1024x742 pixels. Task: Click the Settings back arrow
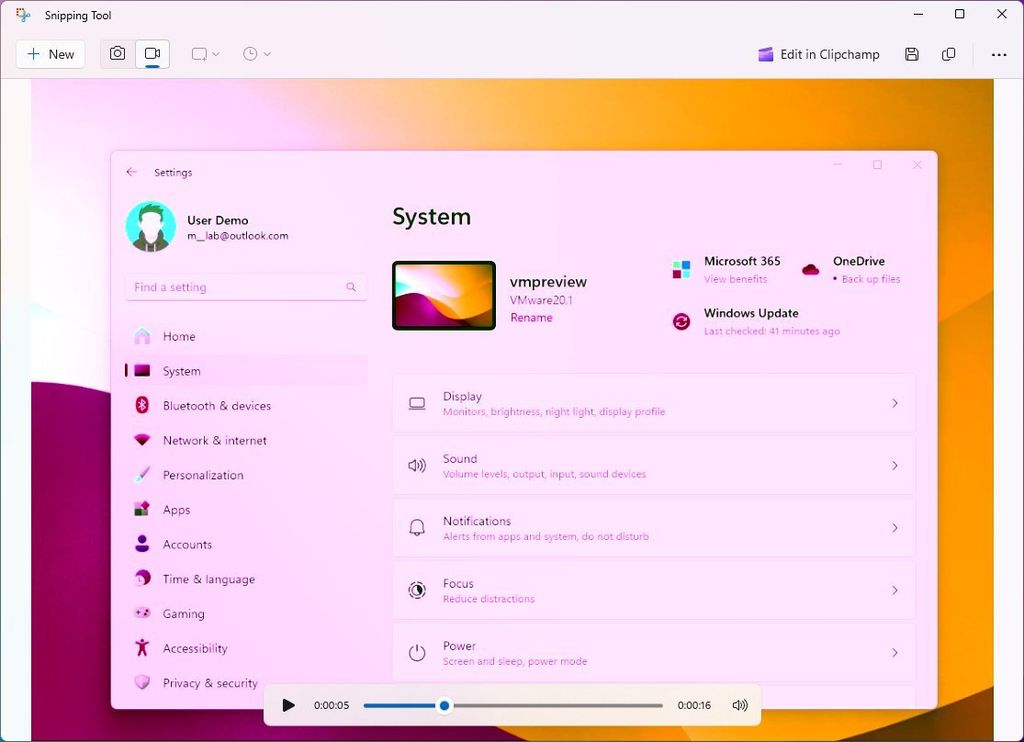[131, 171]
